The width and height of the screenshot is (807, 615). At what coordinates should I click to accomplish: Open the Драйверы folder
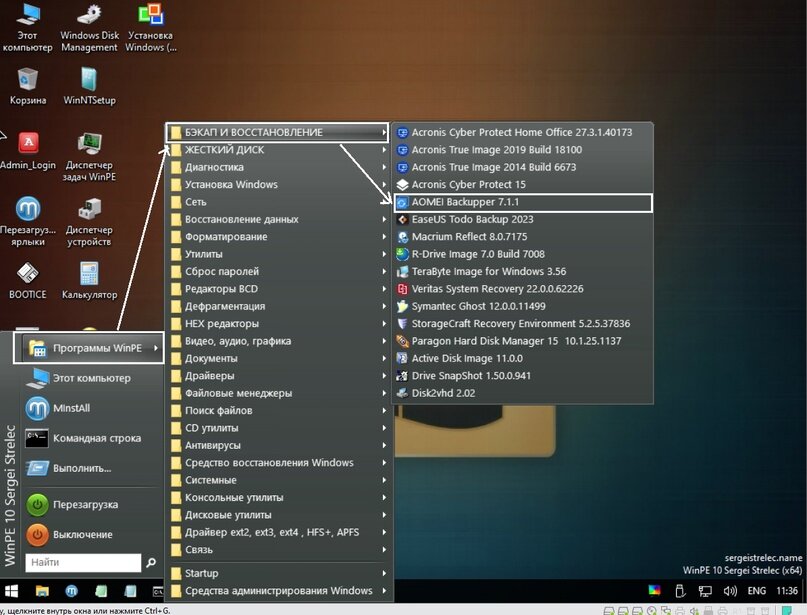point(278,376)
